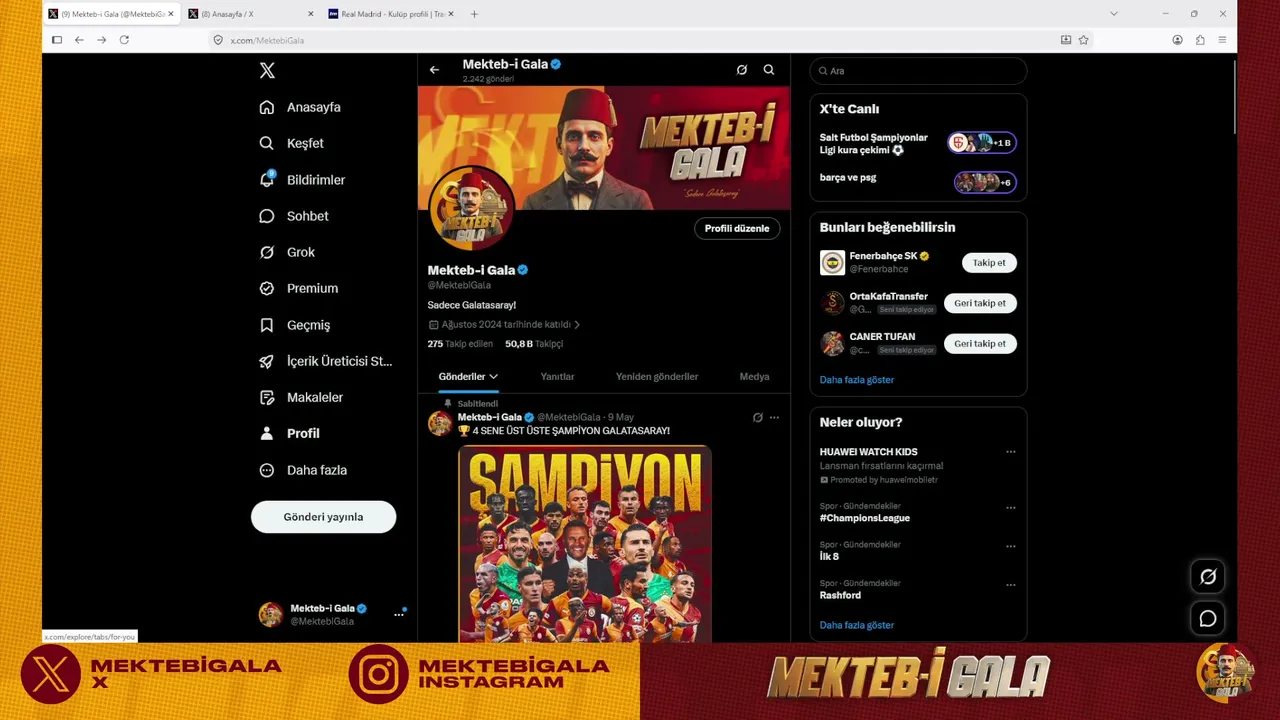Image resolution: width=1280 pixels, height=720 pixels.
Task: Click Grok icon in profile header
Action: [742, 70]
